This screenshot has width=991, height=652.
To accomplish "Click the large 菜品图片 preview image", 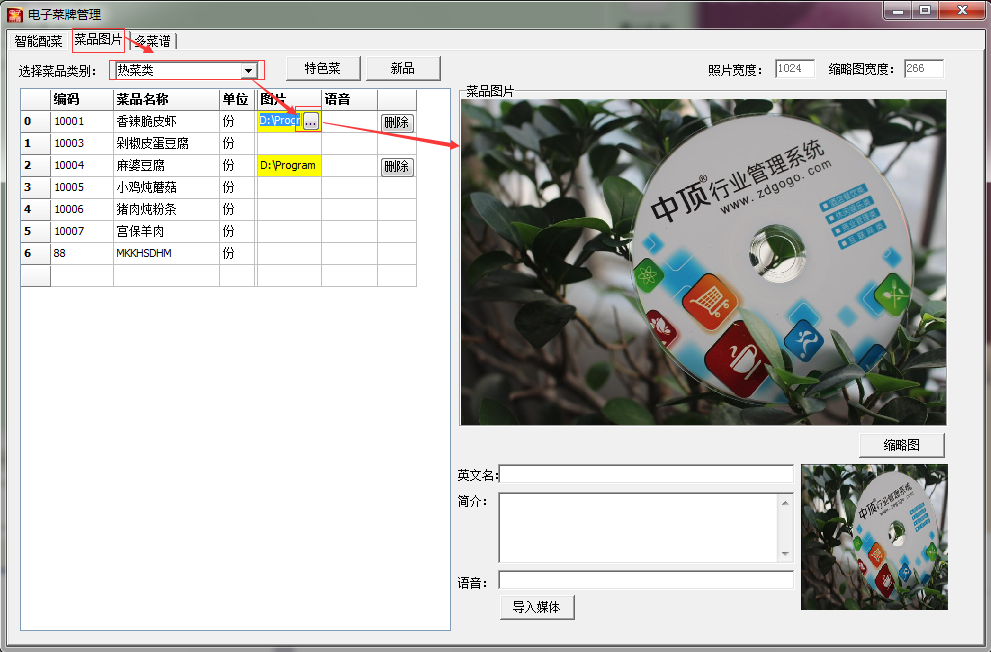I will (703, 262).
